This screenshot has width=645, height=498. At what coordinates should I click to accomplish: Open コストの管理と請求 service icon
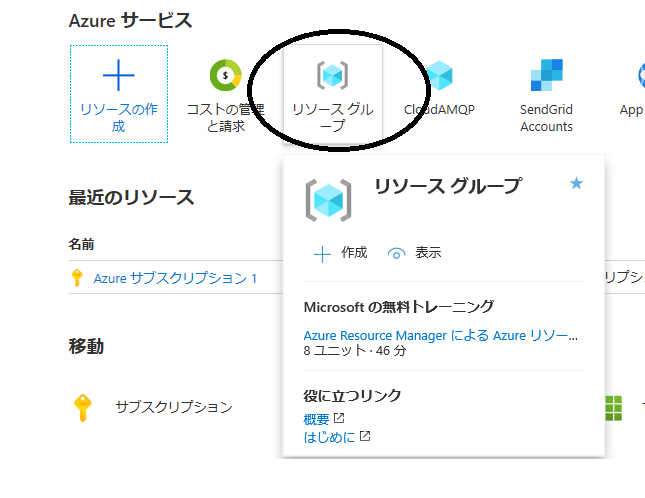click(225, 75)
